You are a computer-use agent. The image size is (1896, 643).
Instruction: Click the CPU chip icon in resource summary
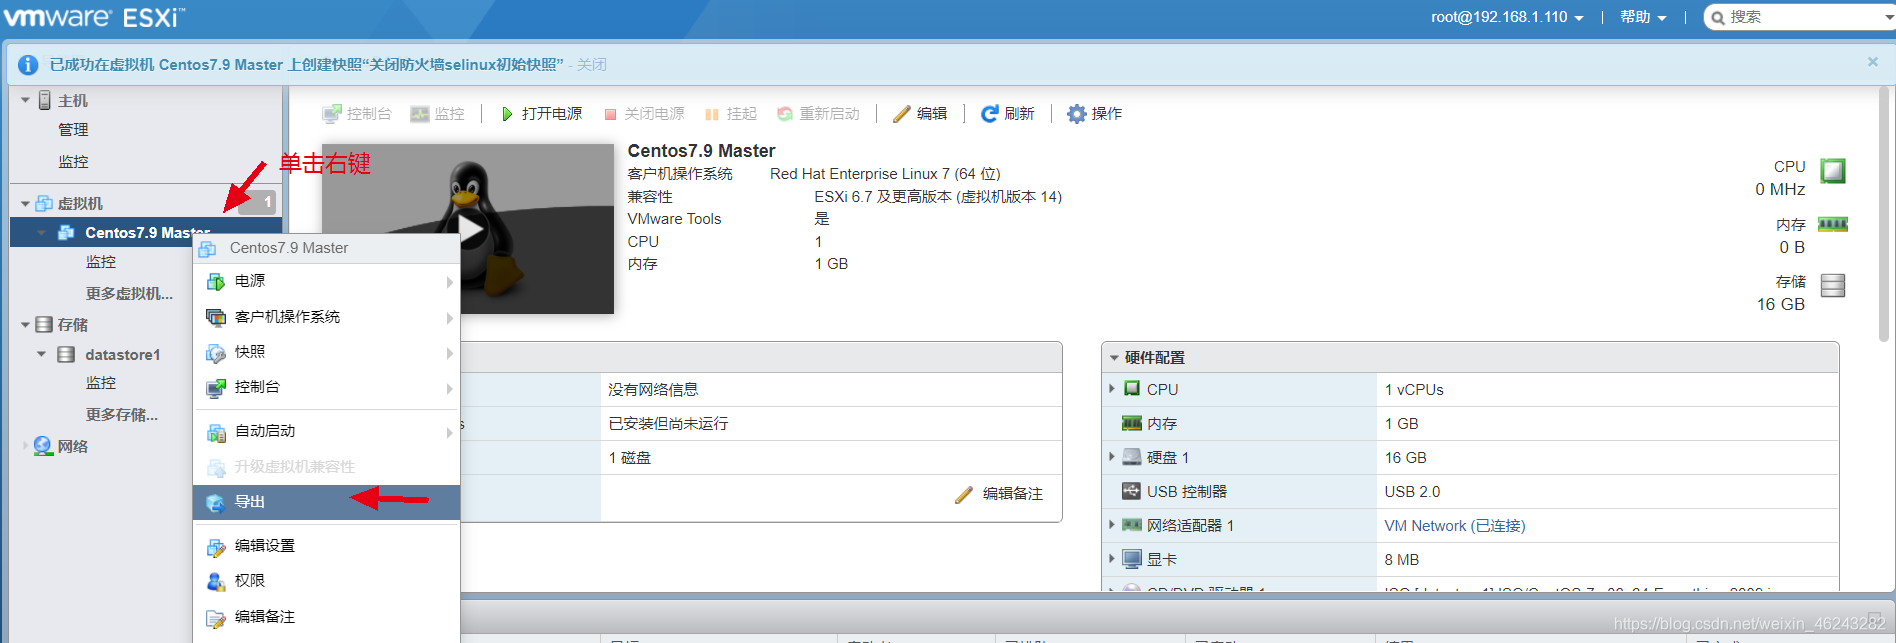pyautogui.click(x=1833, y=170)
